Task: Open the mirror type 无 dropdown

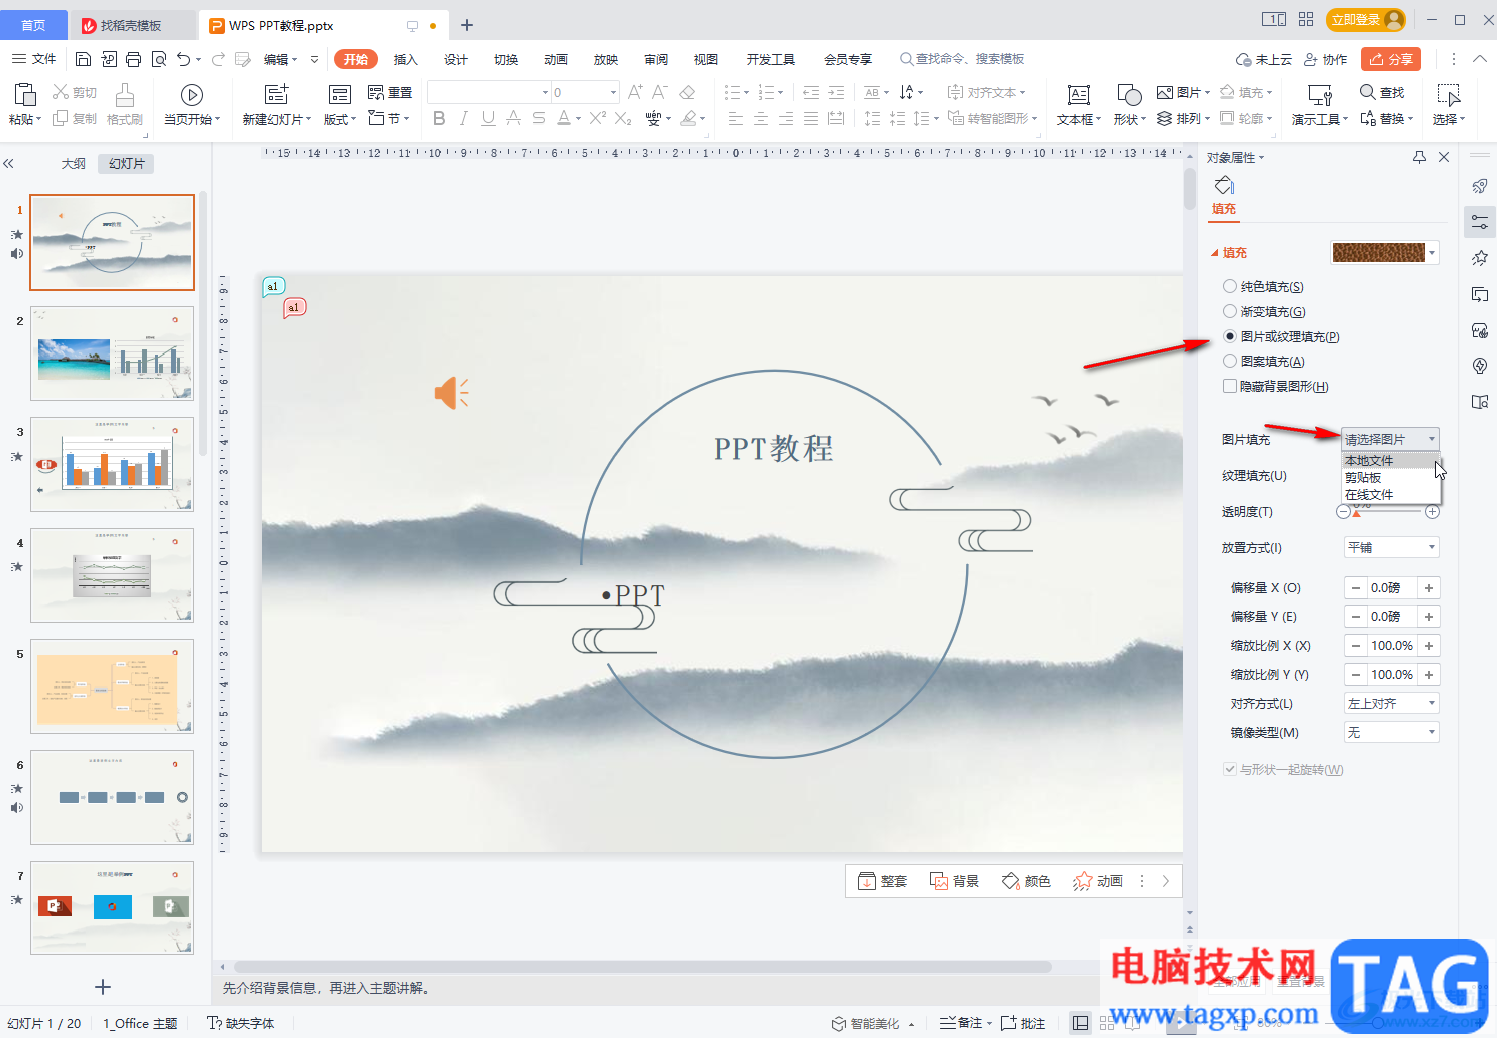Action: tap(1391, 732)
